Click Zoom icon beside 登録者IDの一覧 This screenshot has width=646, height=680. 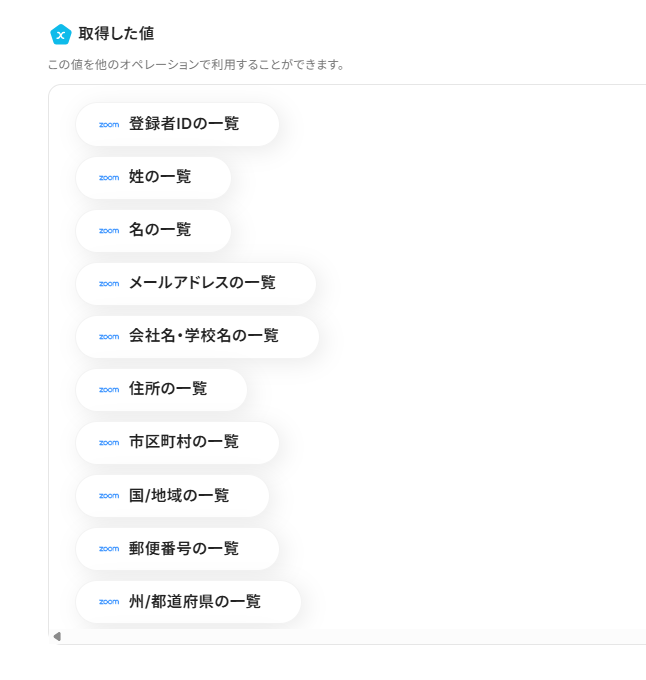(x=109, y=125)
